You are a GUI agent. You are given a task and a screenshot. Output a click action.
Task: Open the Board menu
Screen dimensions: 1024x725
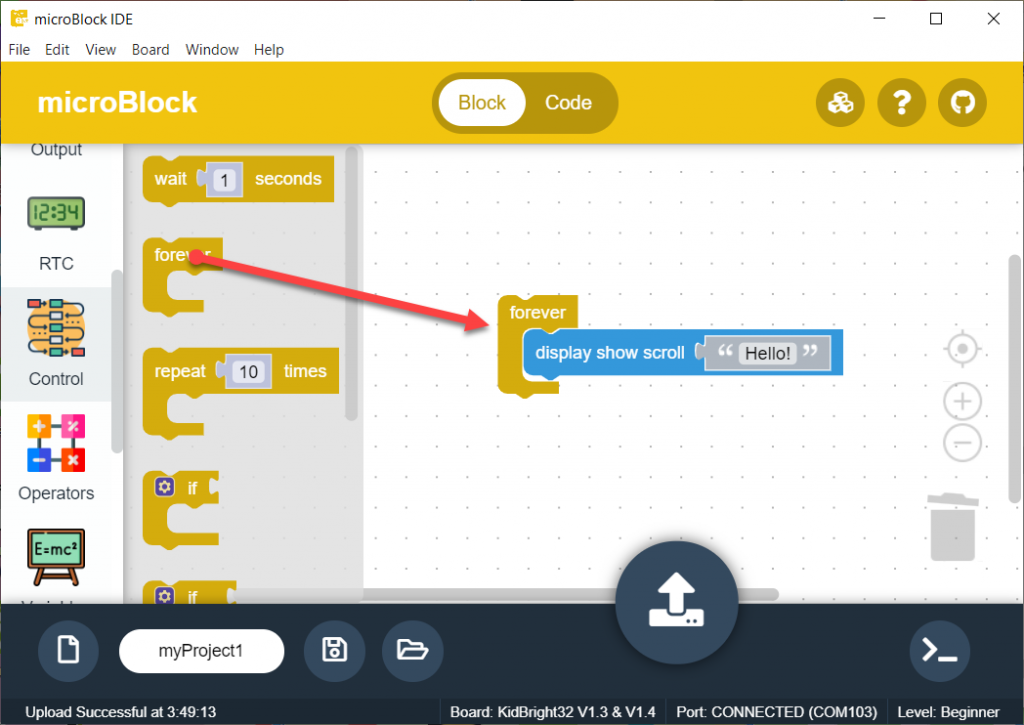[x=150, y=50]
